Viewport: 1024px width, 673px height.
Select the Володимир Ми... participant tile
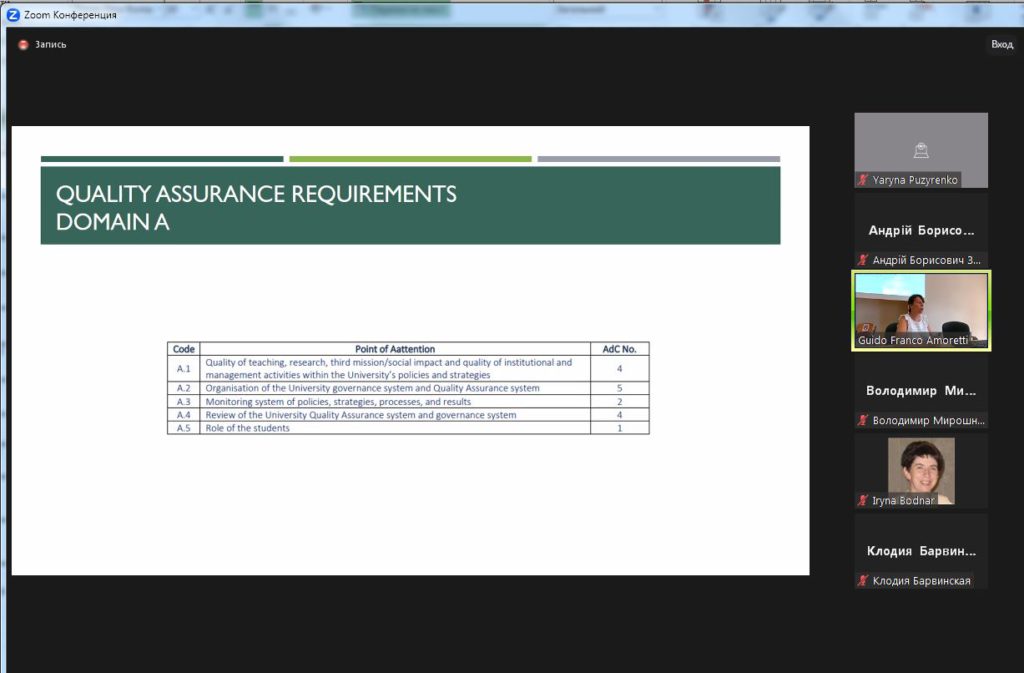pyautogui.click(x=921, y=391)
